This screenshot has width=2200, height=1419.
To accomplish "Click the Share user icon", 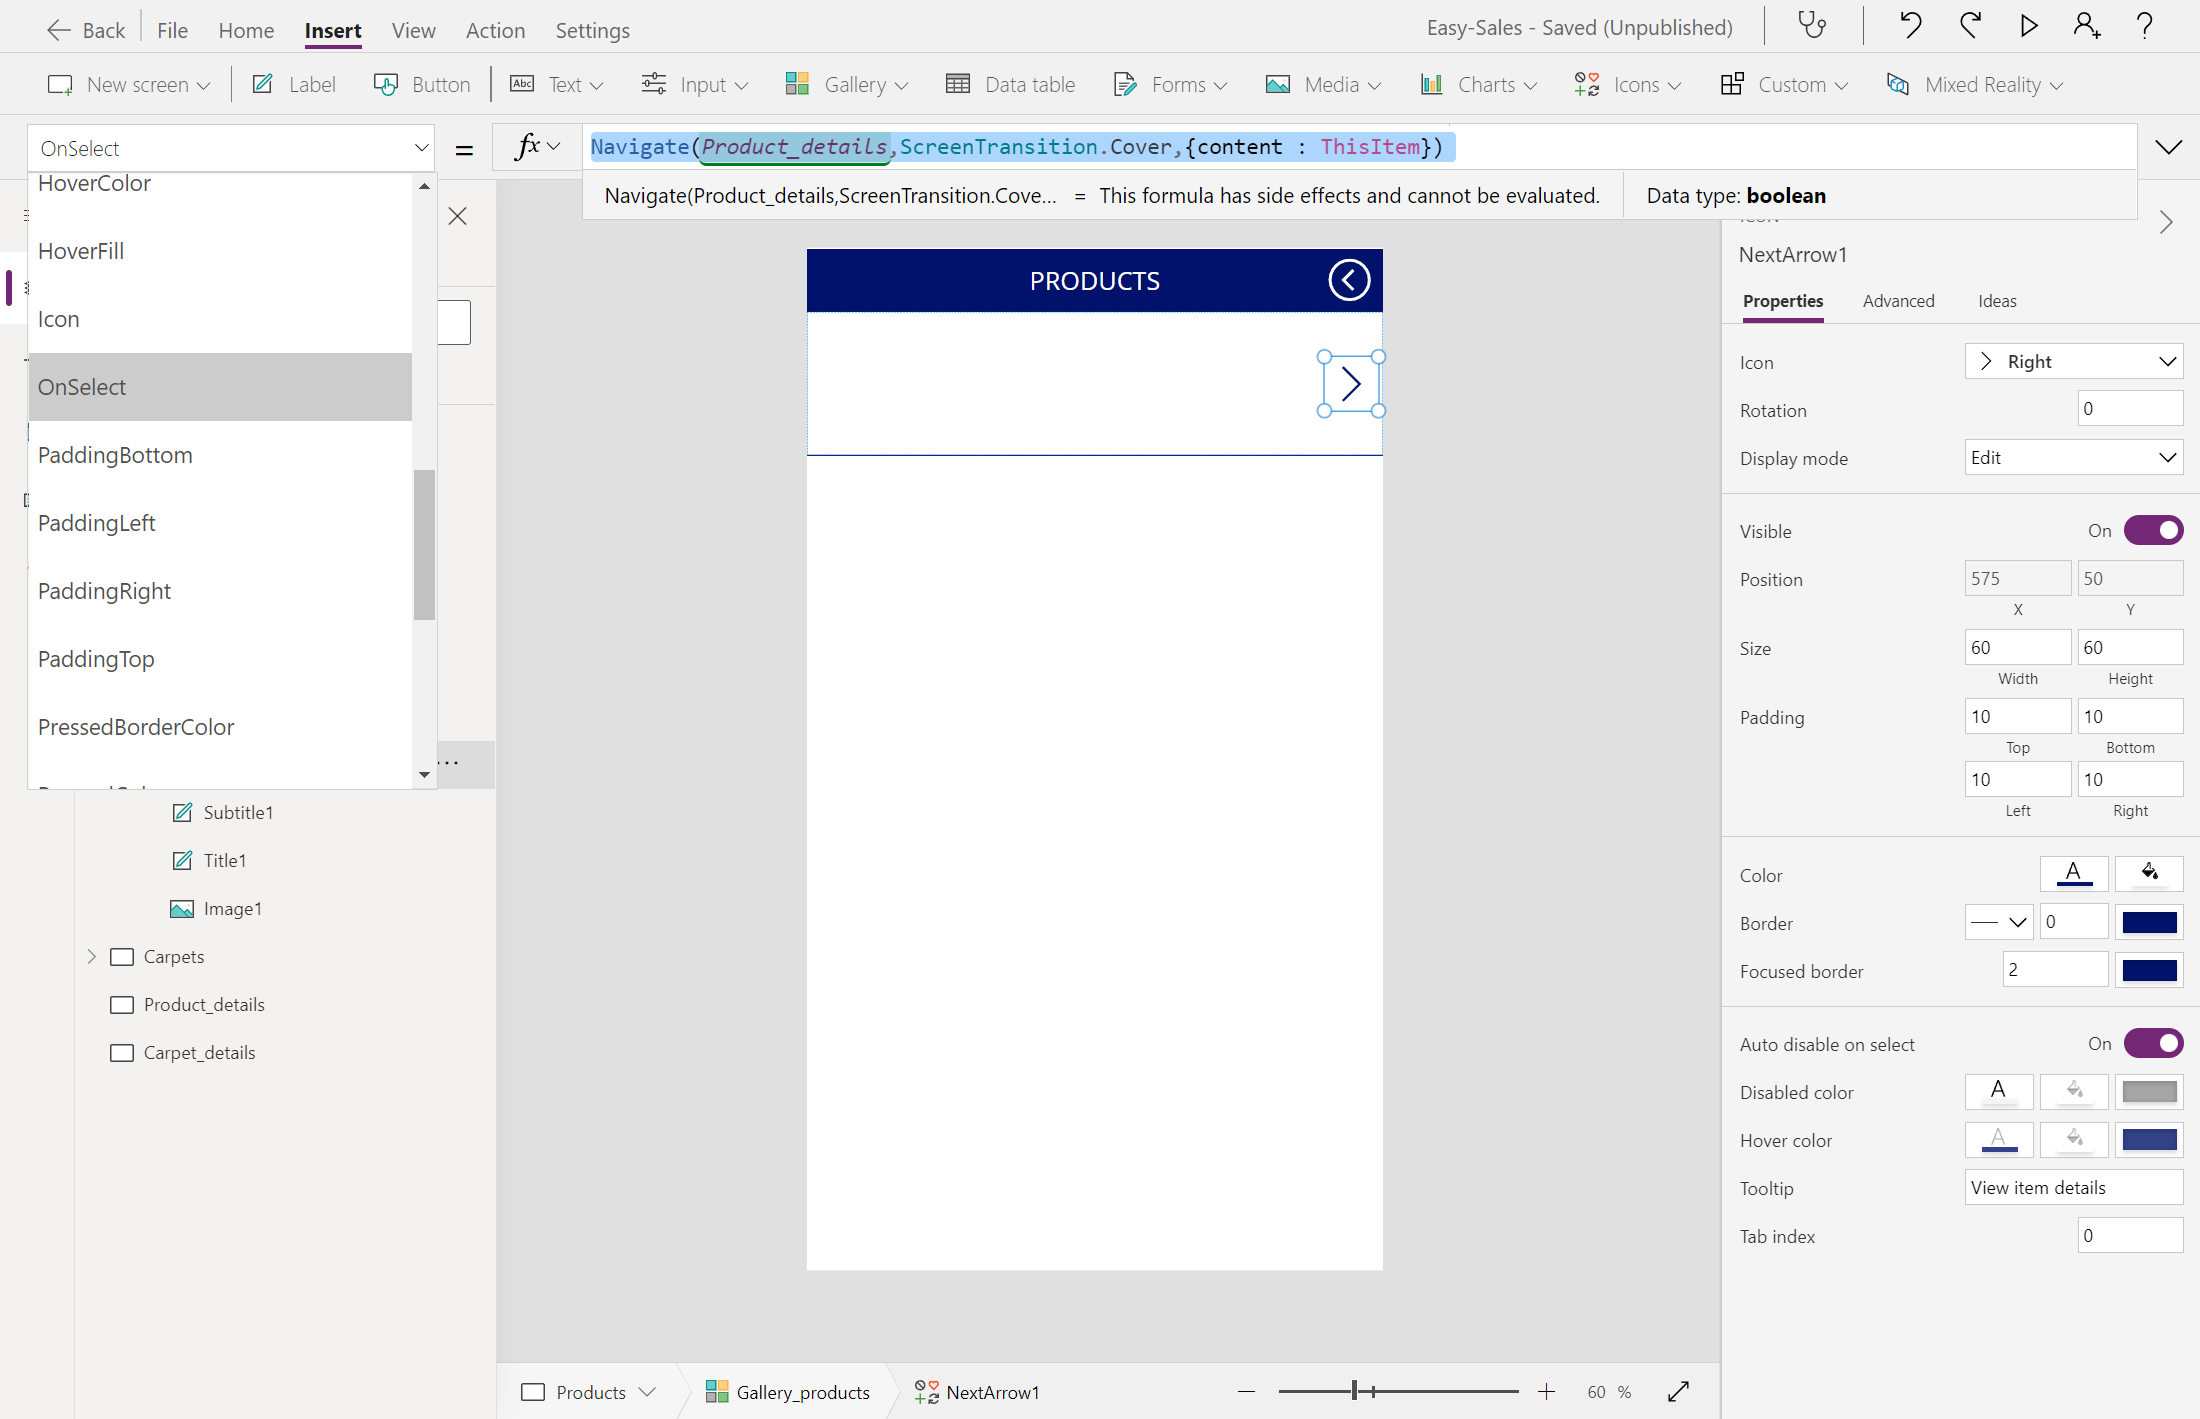I will click(x=2086, y=25).
